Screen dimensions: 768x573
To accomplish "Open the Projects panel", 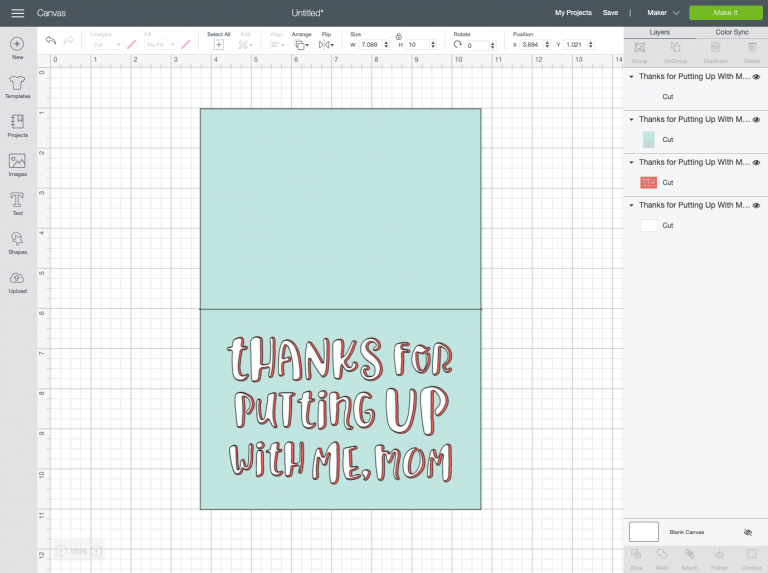I will point(17,126).
